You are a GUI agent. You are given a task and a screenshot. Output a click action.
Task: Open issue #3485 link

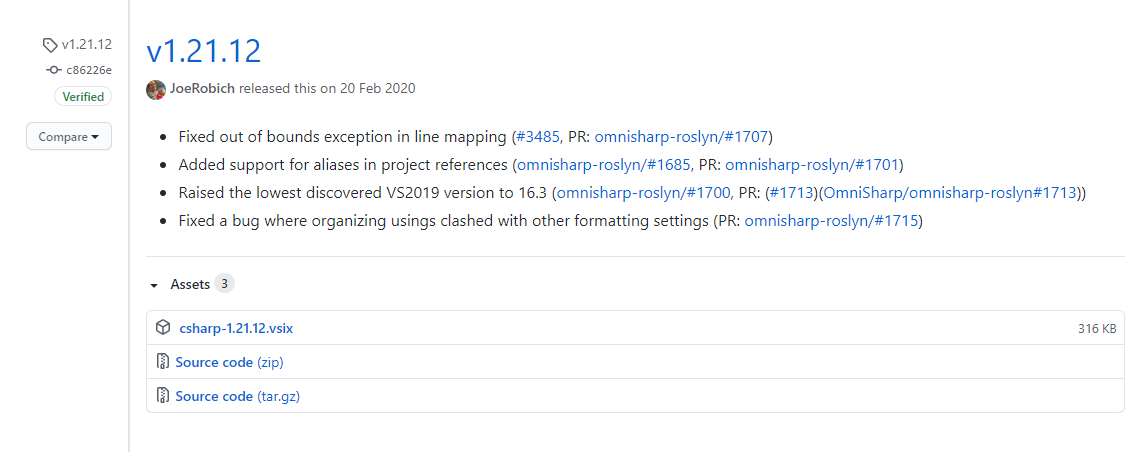pyautogui.click(x=539, y=137)
